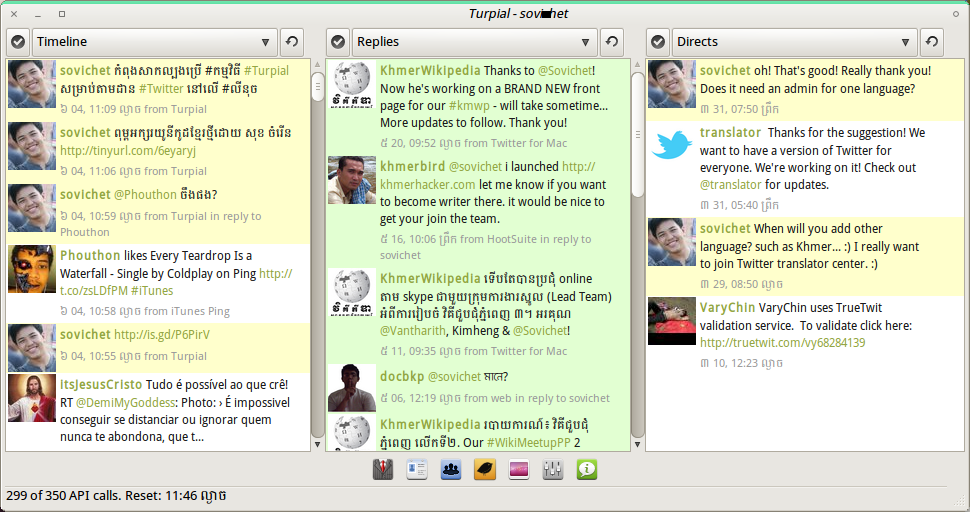The height and width of the screenshot is (512, 970).
Task: Open the #kmwp hashtag link
Action: coord(469,106)
